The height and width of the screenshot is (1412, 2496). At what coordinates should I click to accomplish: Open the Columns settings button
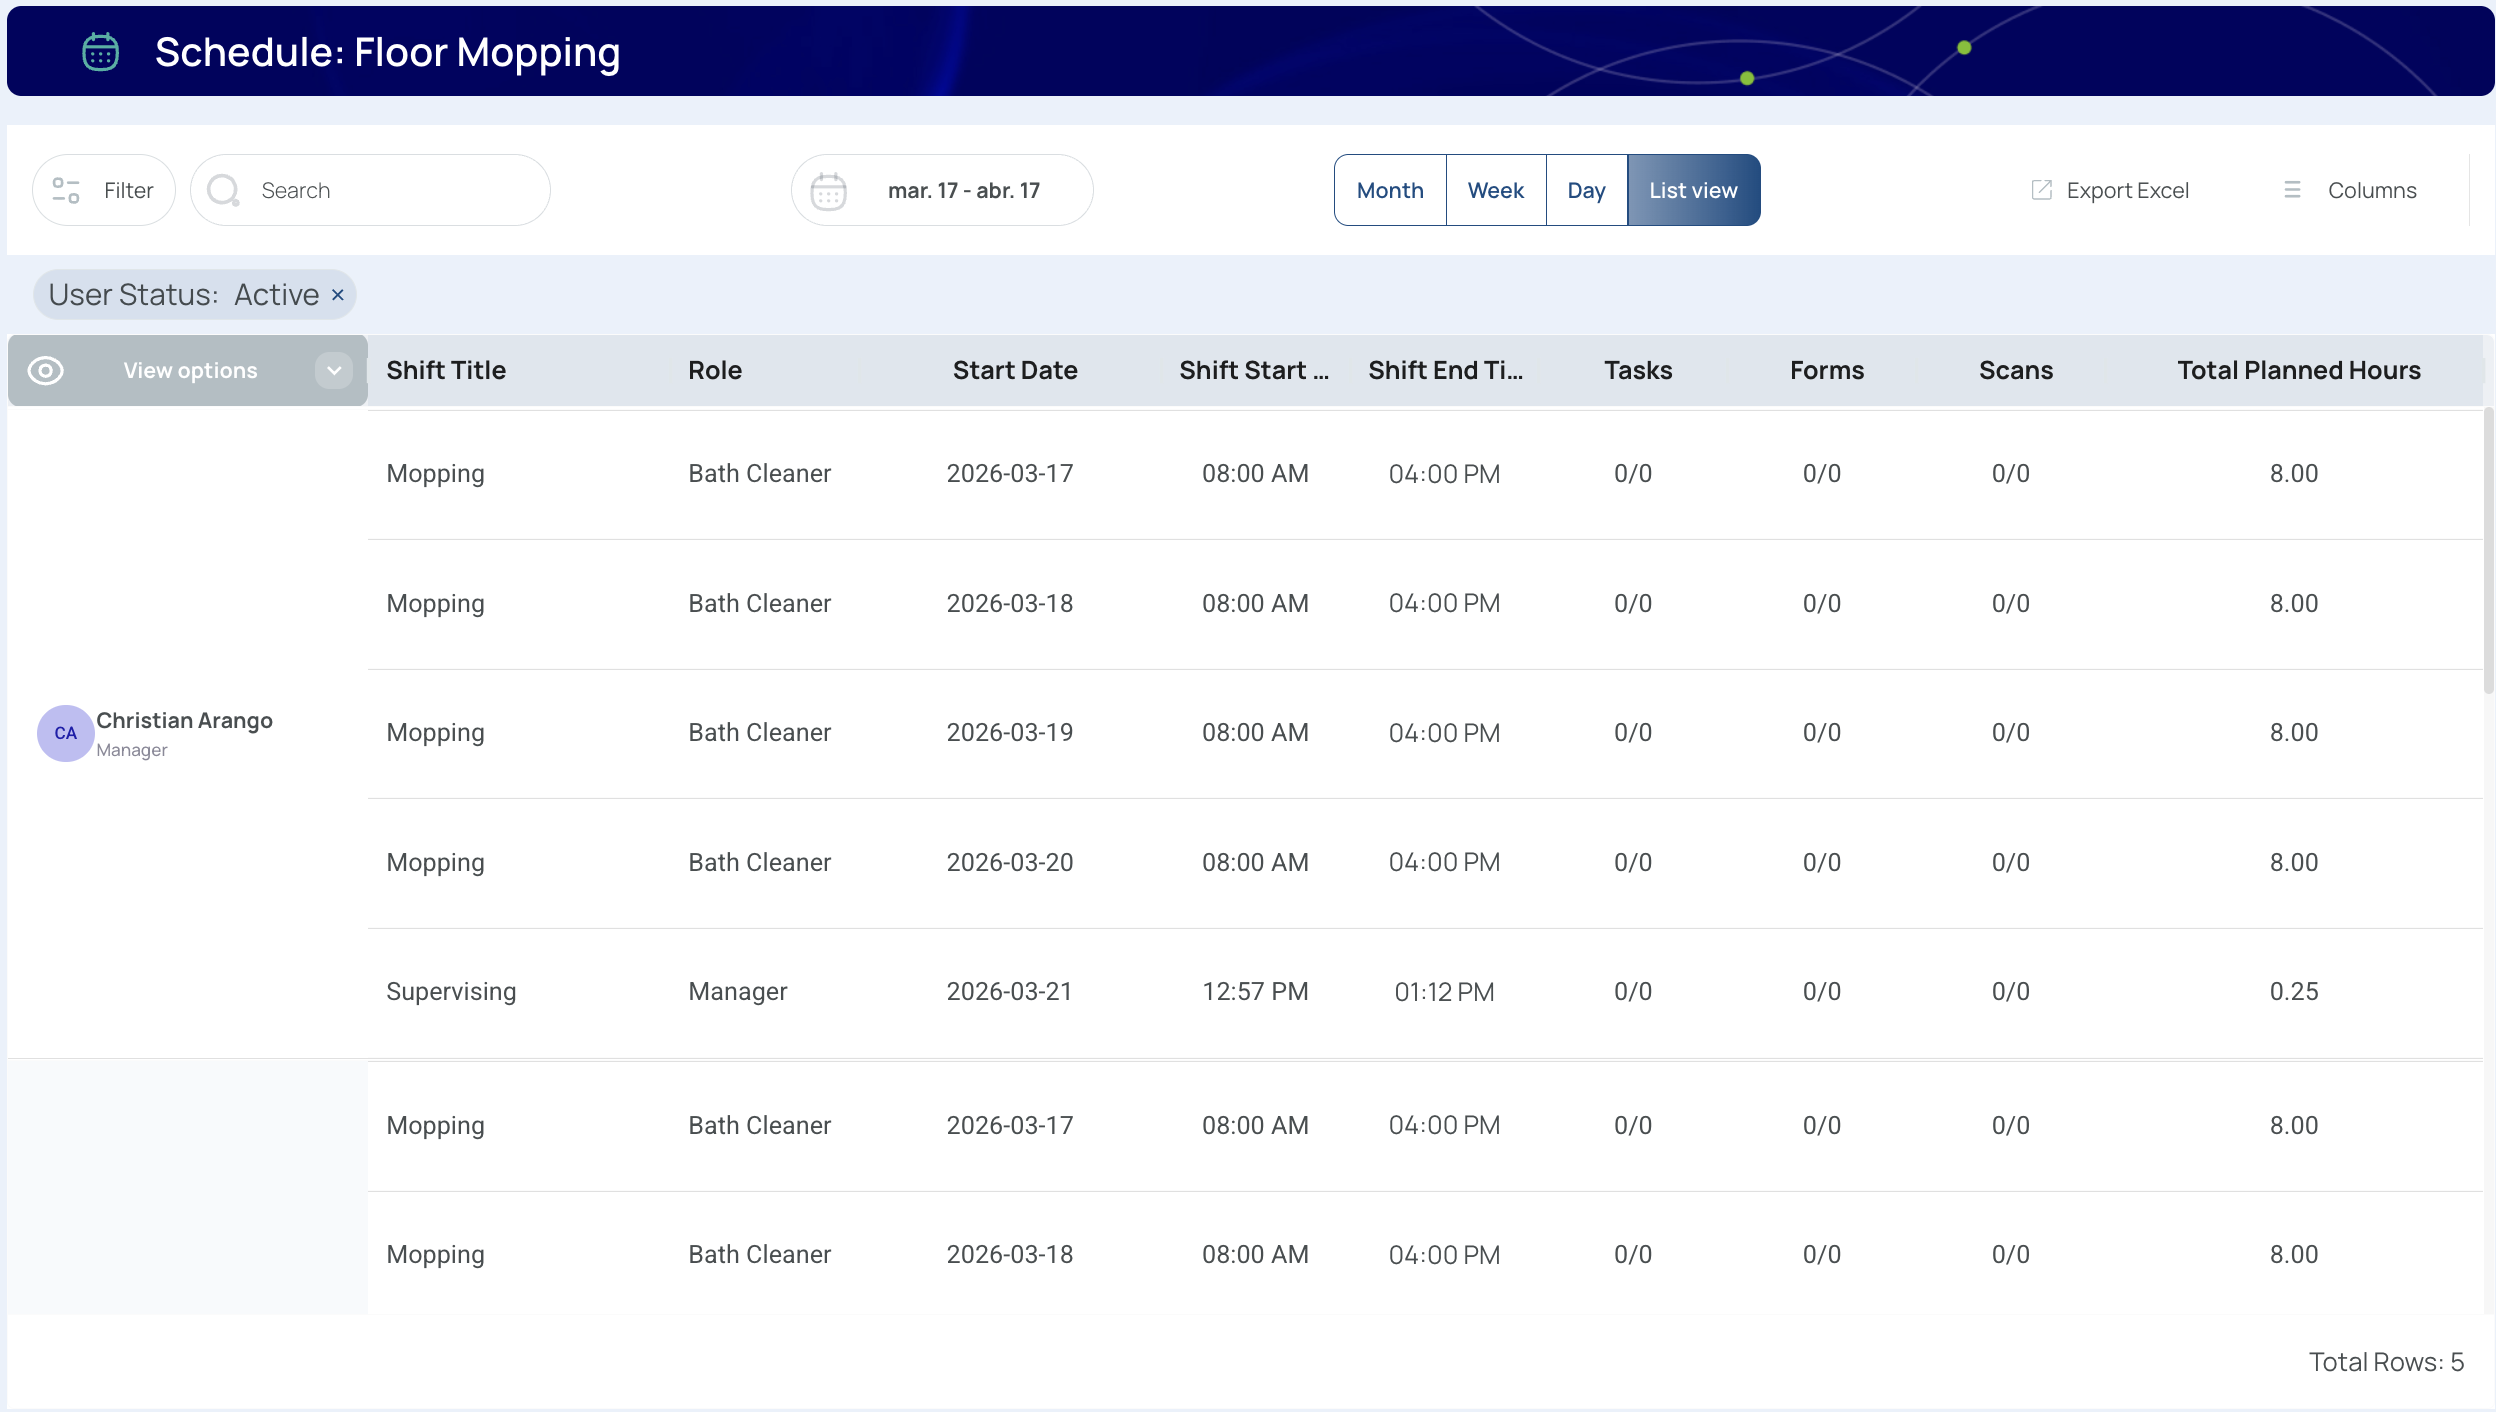2371,190
